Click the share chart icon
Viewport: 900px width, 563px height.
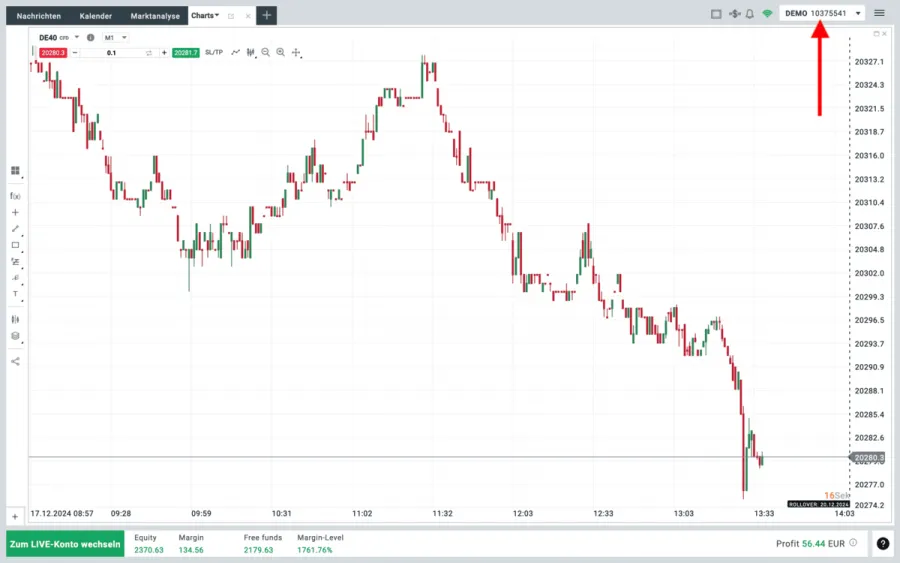click(x=15, y=361)
